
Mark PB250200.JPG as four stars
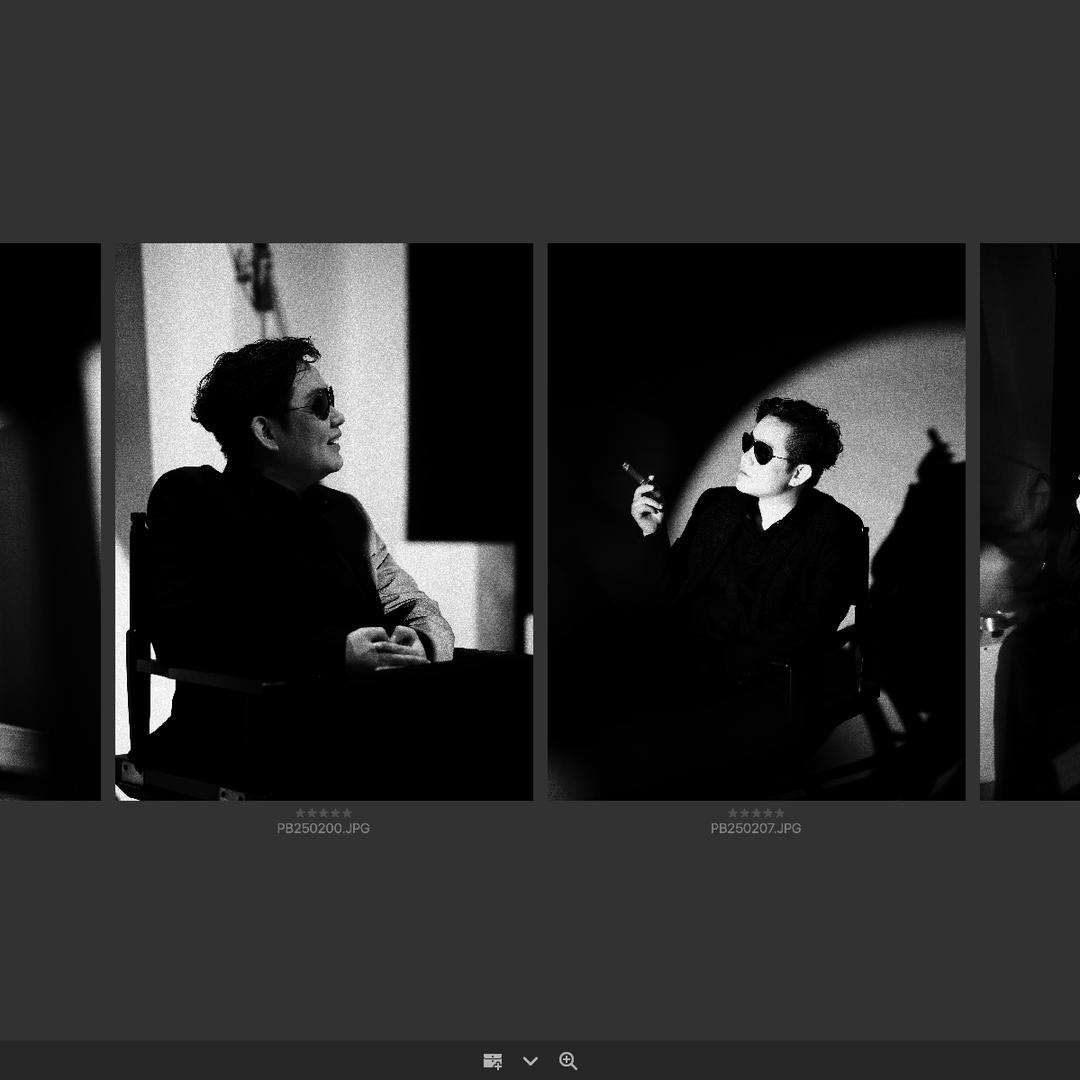tap(335, 813)
